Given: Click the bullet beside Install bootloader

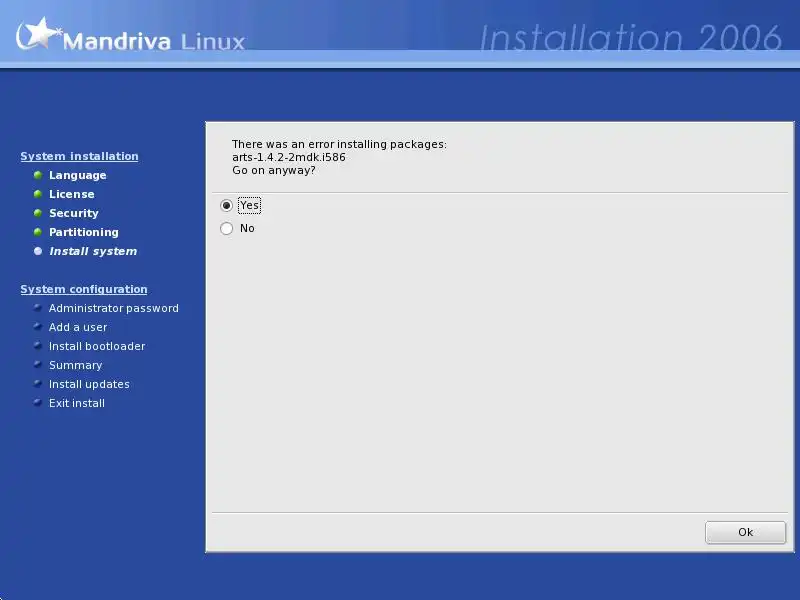Looking at the screenshot, I should pos(37,345).
